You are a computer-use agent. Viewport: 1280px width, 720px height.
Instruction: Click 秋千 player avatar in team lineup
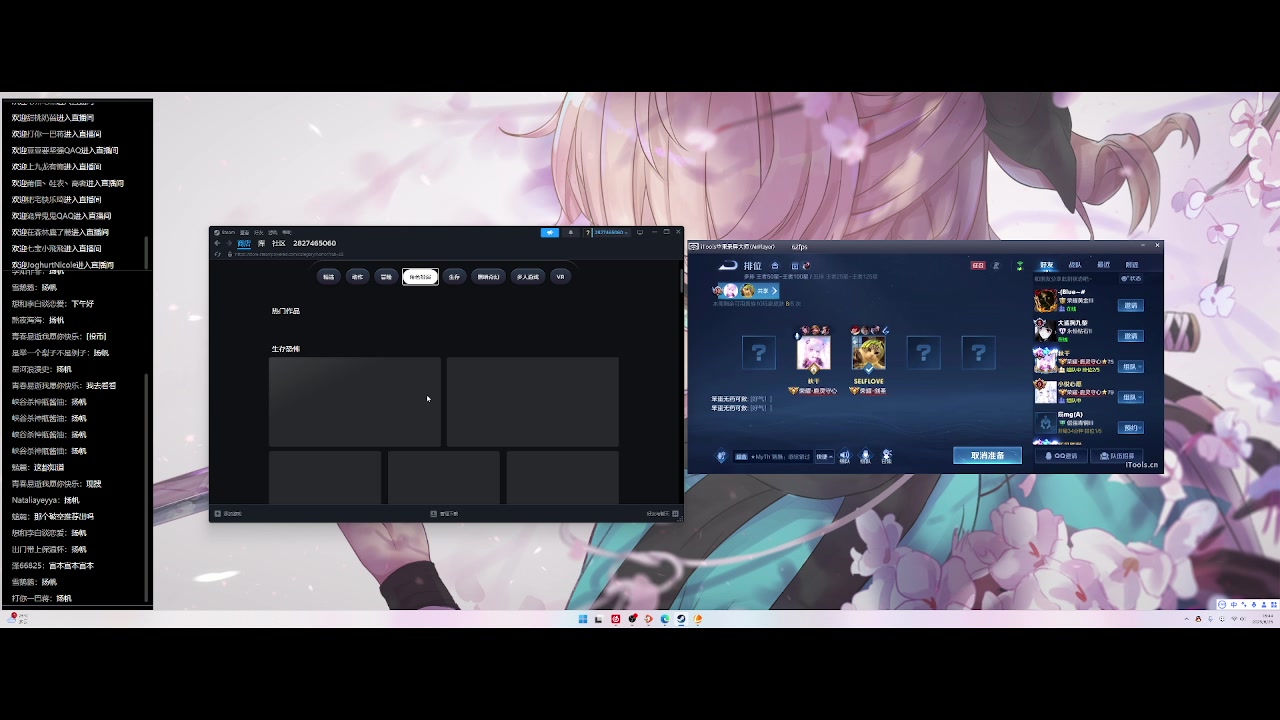pyautogui.click(x=813, y=353)
